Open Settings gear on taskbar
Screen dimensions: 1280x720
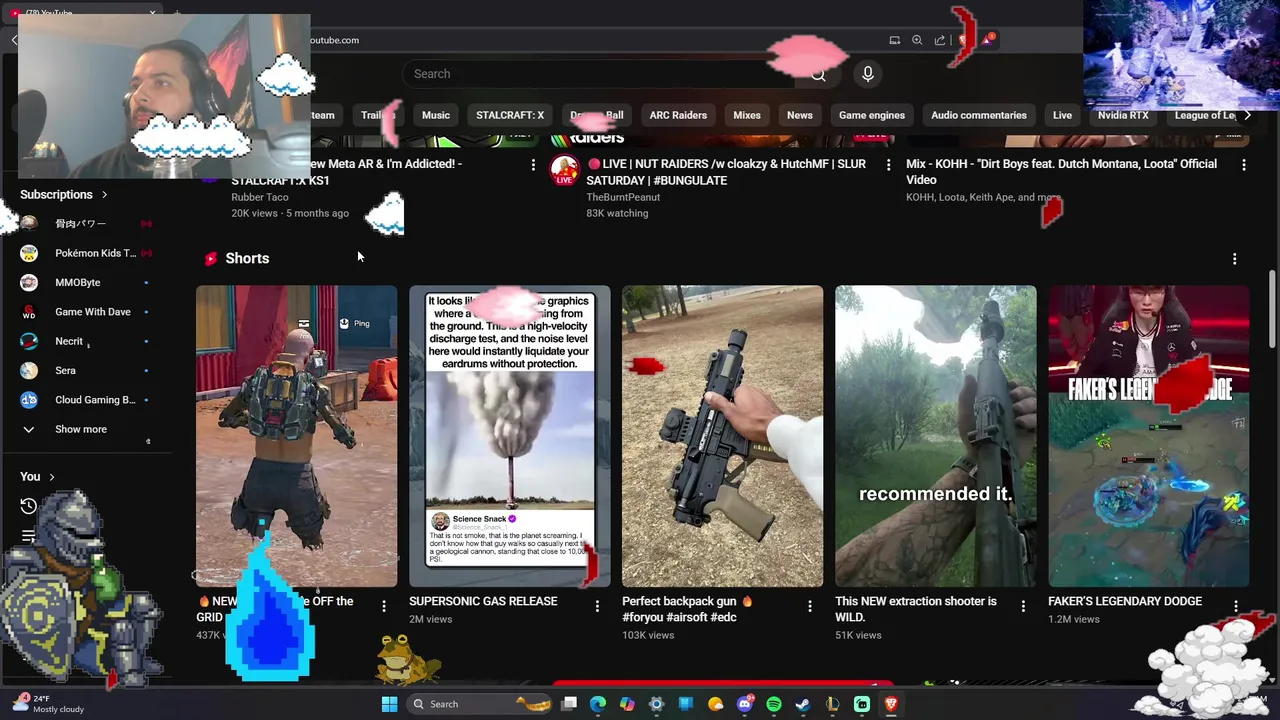click(656, 704)
